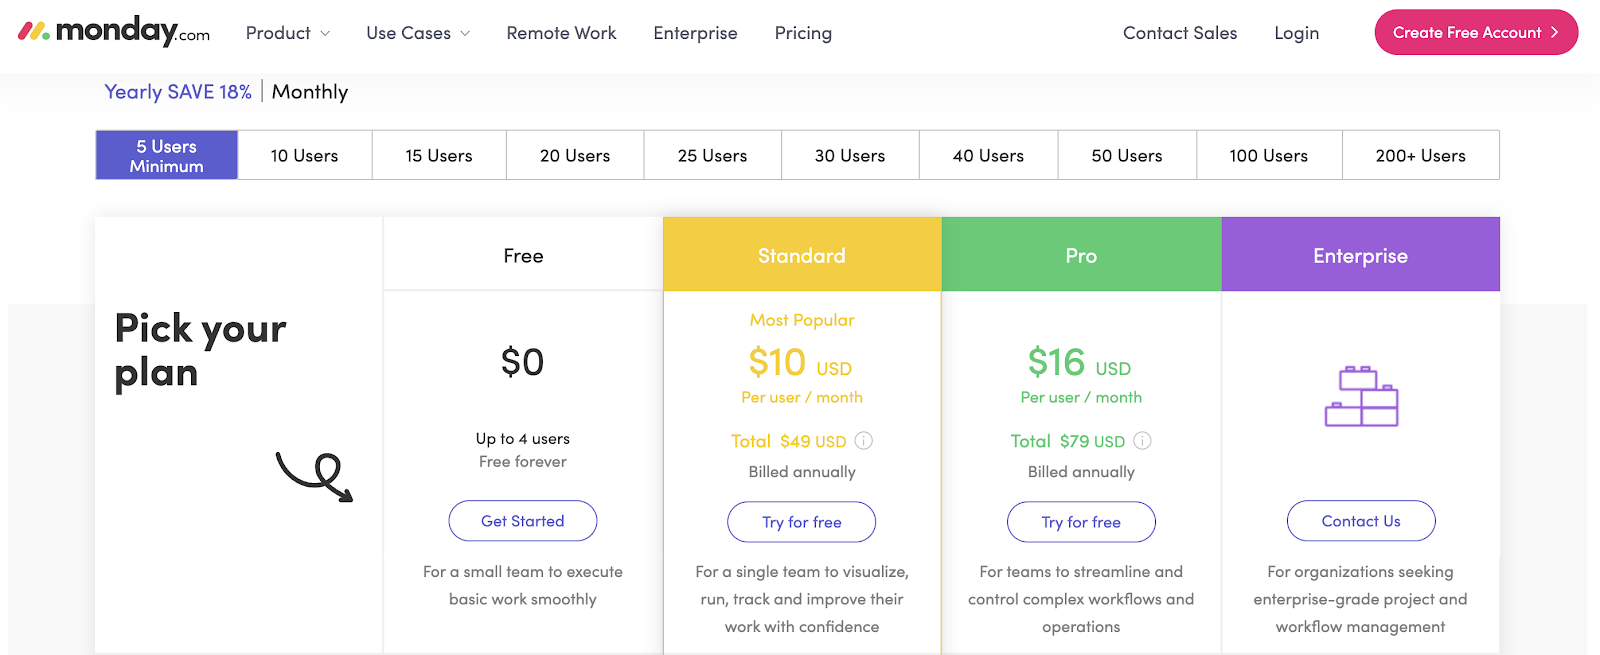This screenshot has width=1600, height=655.
Task: Click Get Started on Free plan
Action: tap(523, 521)
